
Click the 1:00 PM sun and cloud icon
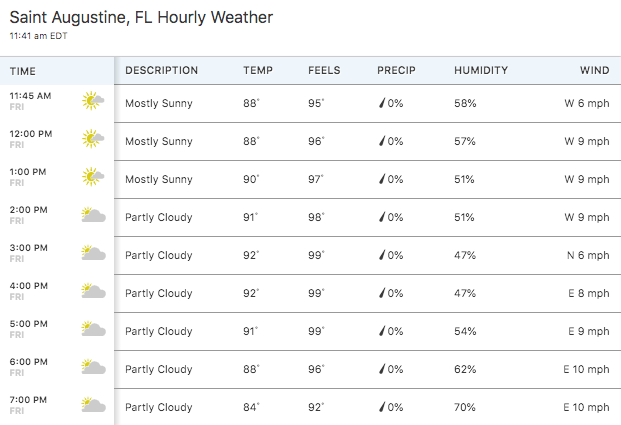pyautogui.click(x=93, y=177)
